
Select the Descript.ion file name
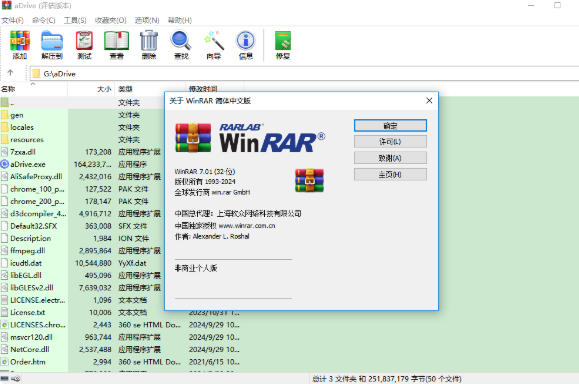(31, 238)
